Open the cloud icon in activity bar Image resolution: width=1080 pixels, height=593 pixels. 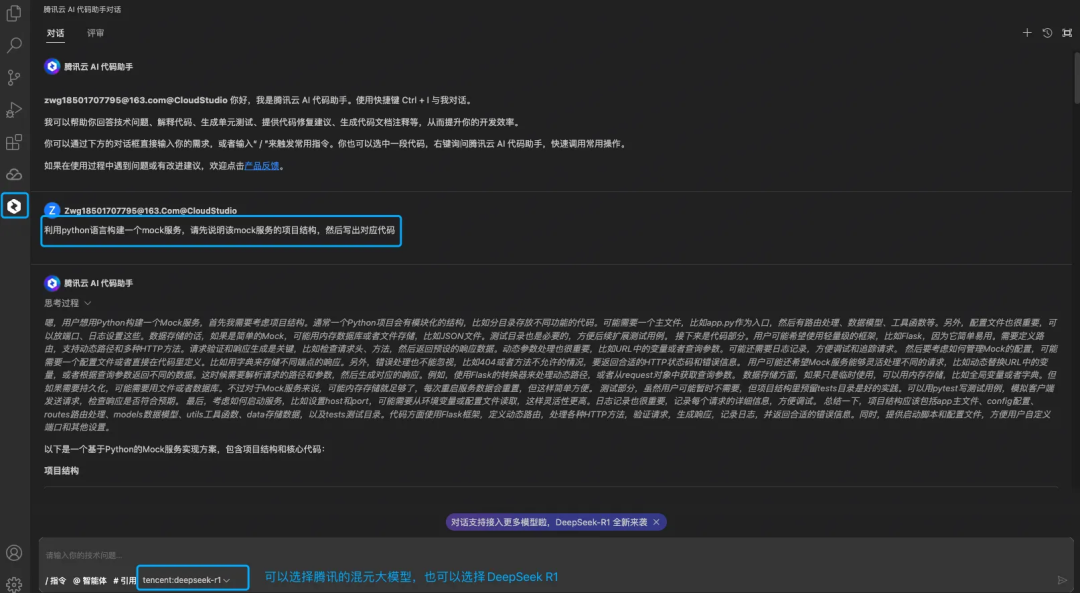click(14, 174)
